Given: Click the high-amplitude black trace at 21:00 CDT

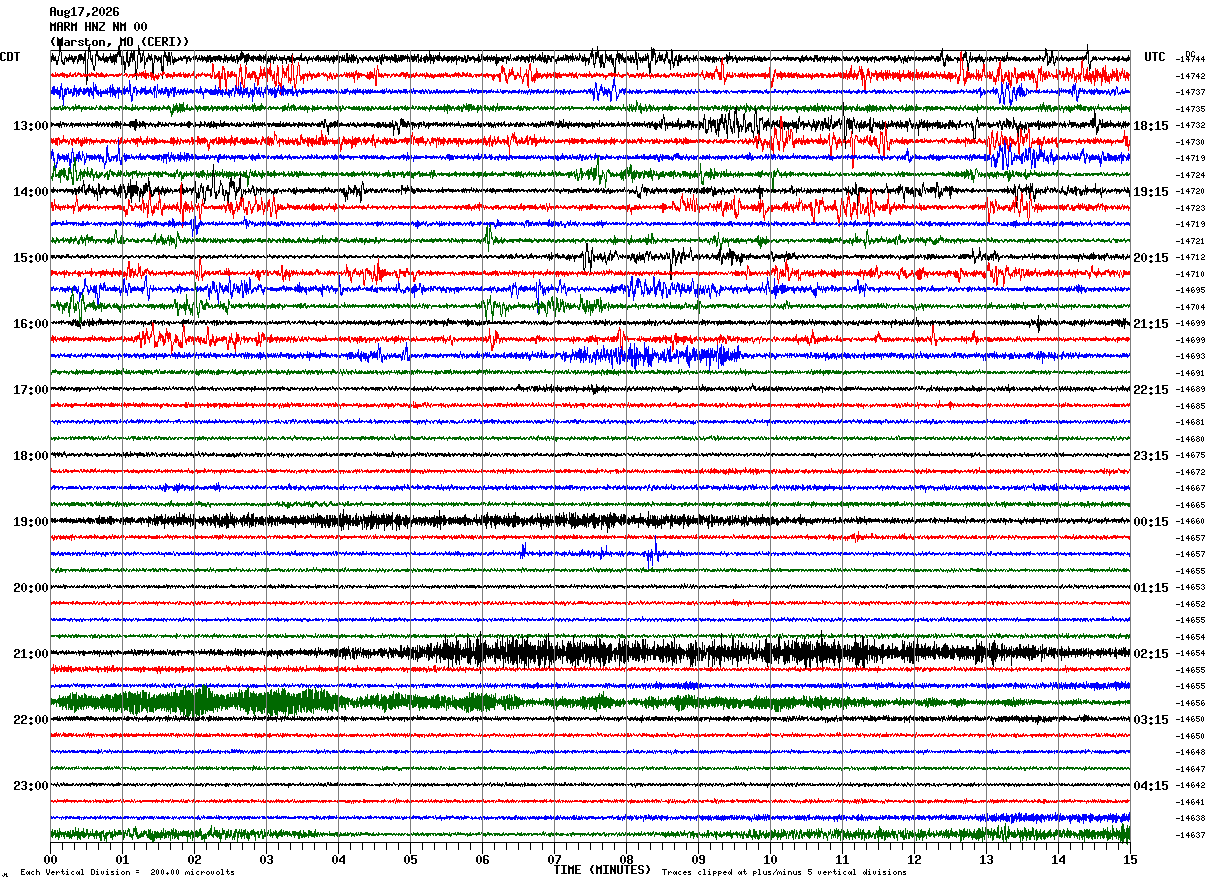Looking at the screenshot, I should point(590,653).
